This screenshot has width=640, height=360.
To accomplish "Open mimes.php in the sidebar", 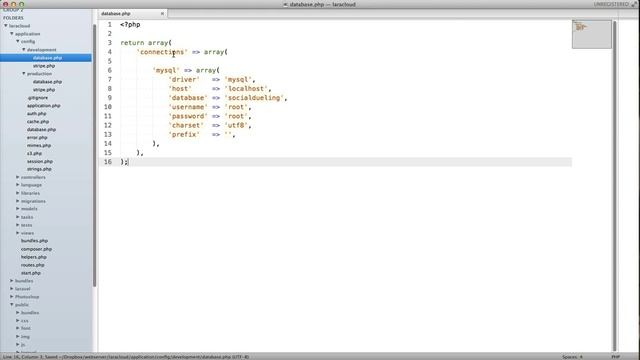I will [39, 145].
